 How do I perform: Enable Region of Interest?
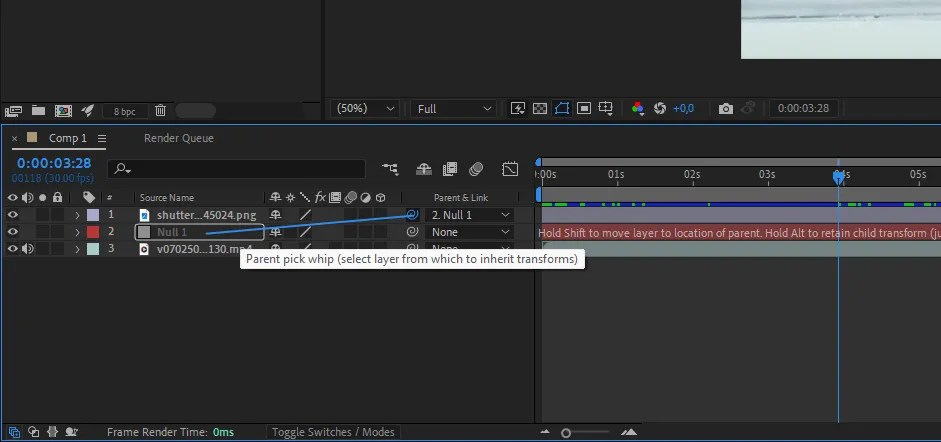(x=583, y=109)
